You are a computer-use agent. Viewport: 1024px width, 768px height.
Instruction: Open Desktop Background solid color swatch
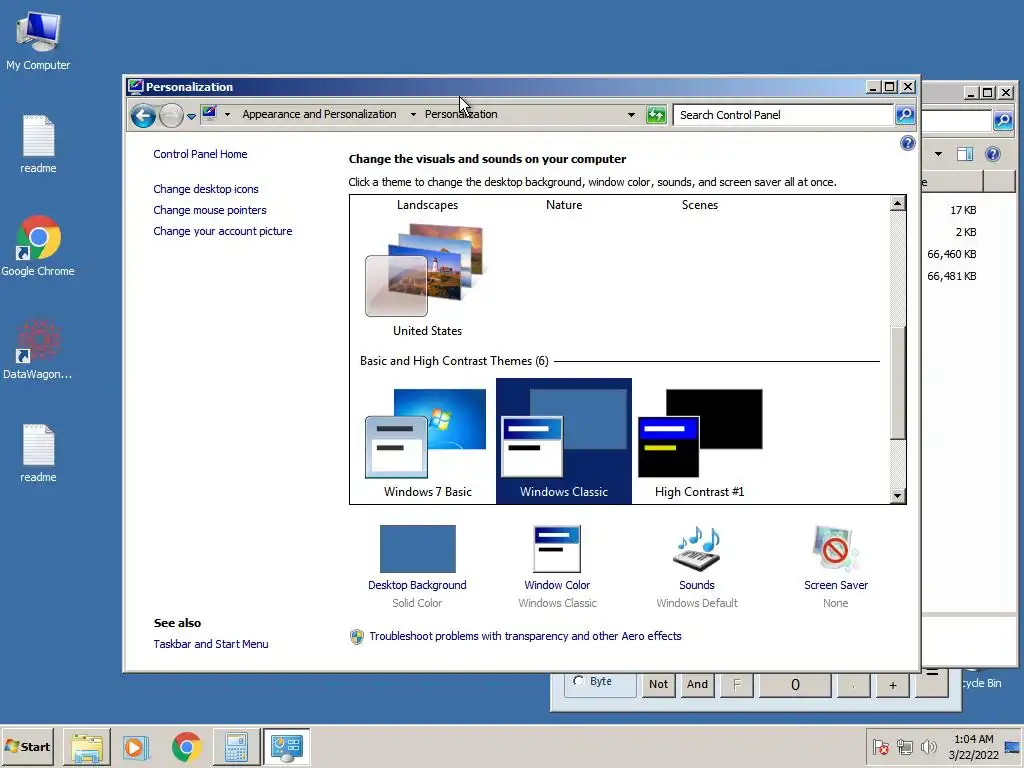click(417, 549)
